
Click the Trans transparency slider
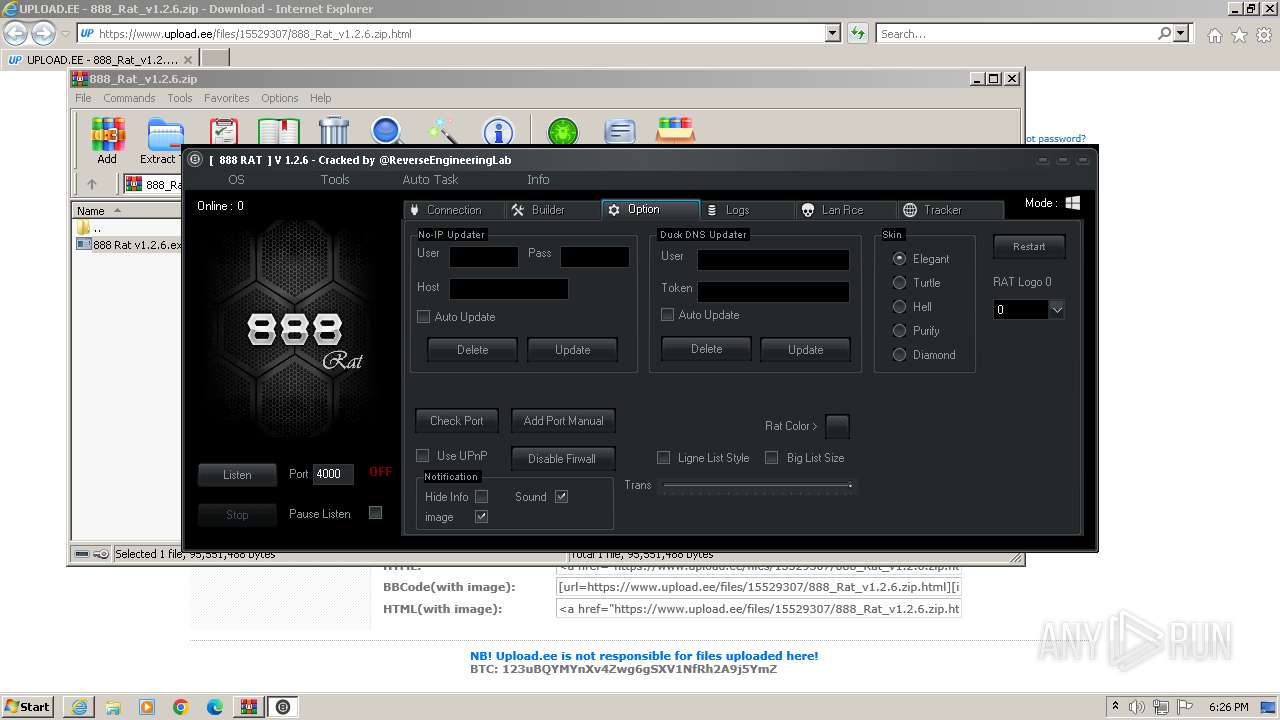coord(757,486)
